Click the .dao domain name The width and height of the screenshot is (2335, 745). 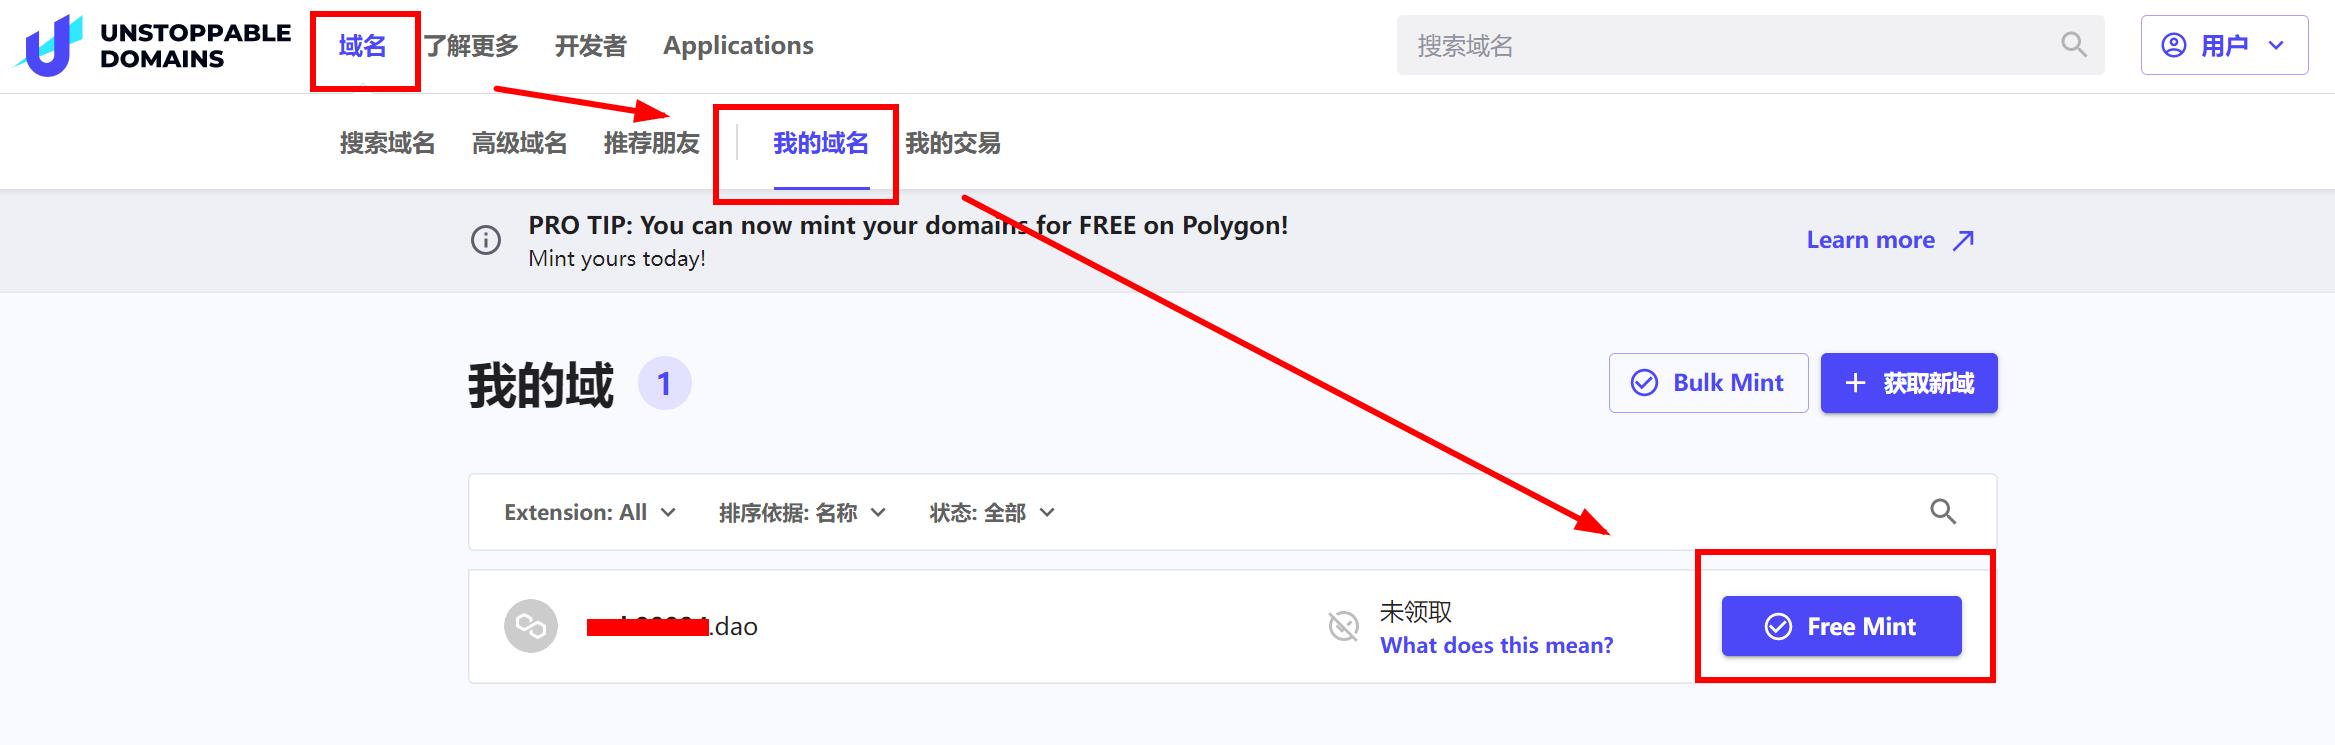672,627
